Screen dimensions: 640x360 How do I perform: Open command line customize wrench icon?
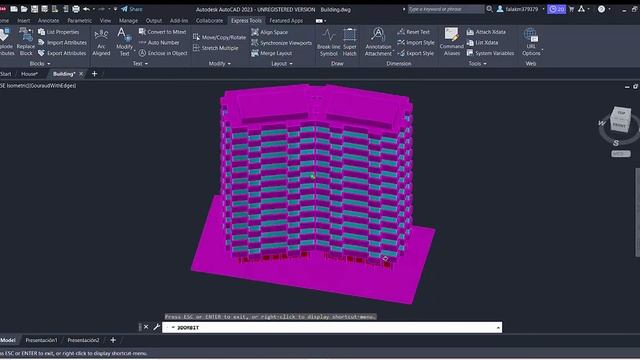156,327
